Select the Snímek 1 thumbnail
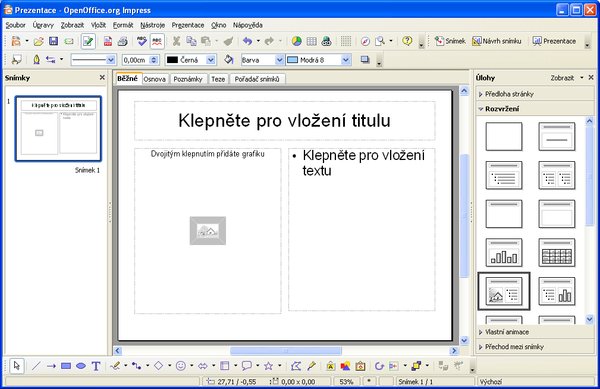Screen dimensions: 600x389 [x=58, y=129]
